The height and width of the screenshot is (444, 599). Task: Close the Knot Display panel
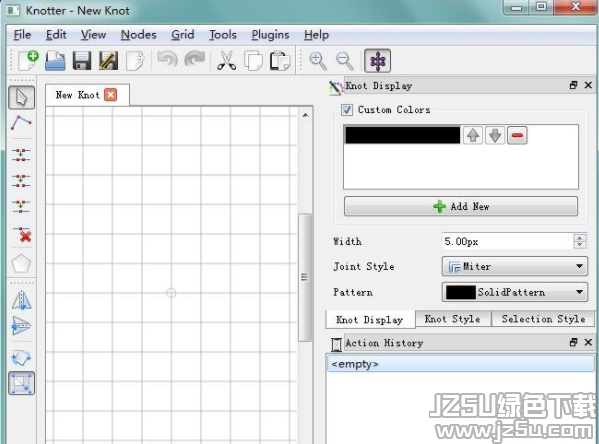[588, 85]
